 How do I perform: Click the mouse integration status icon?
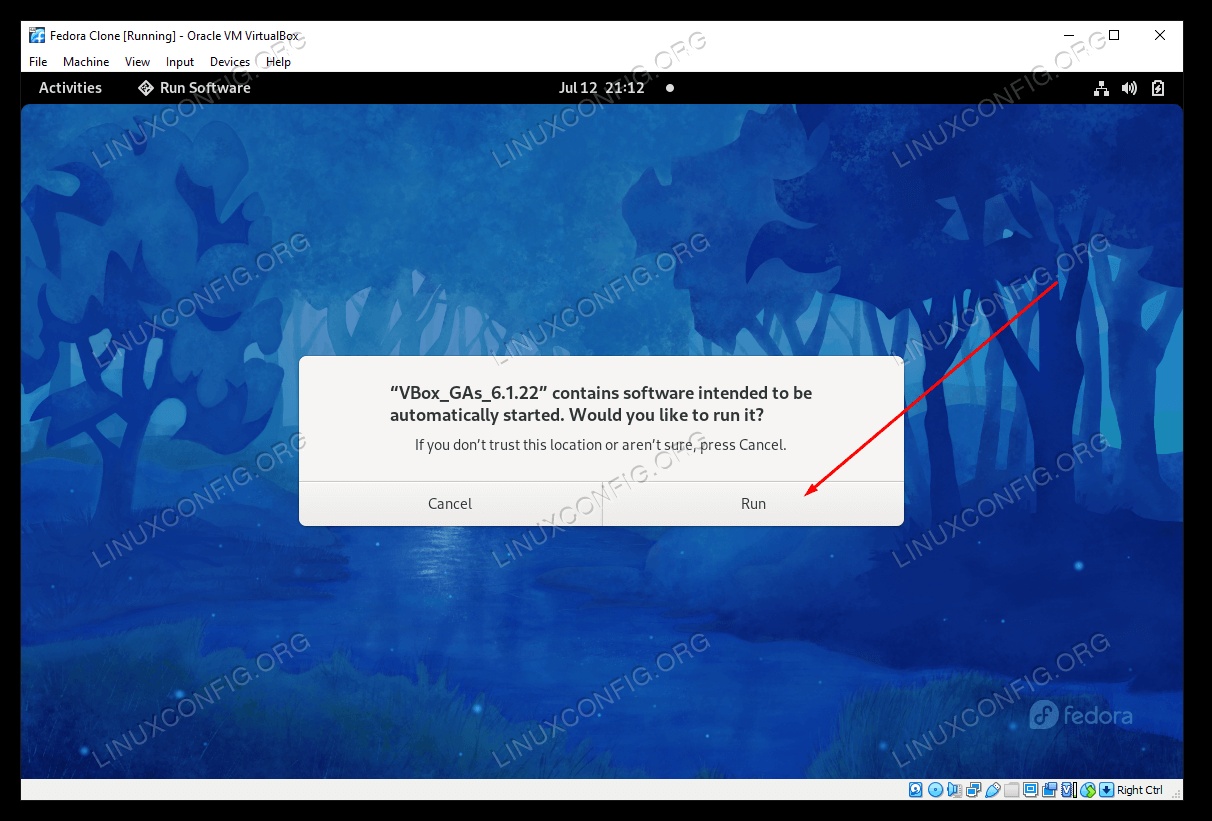coord(1087,790)
